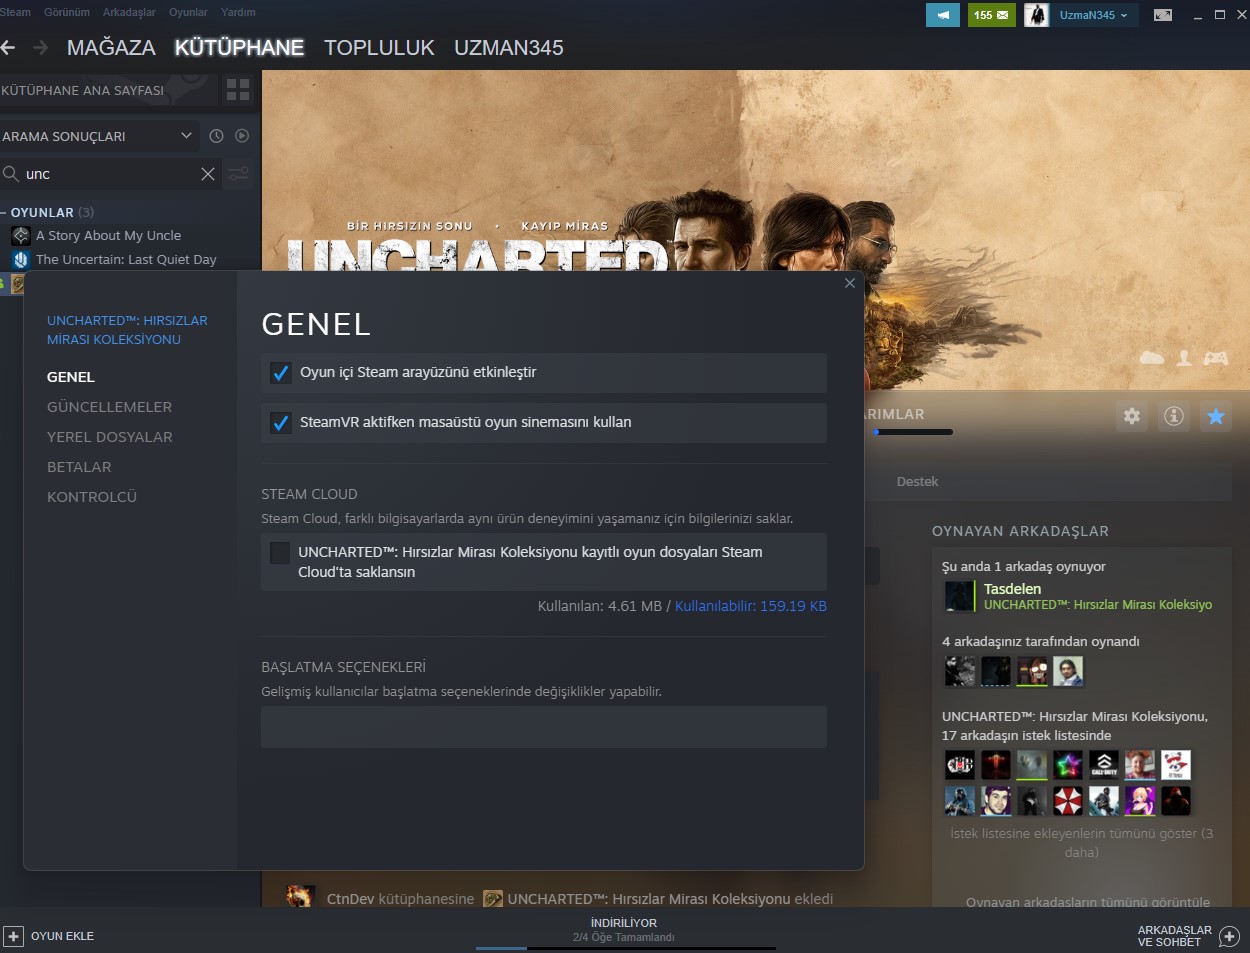This screenshot has width=1250, height=953.
Task: Open game settings gear icon
Action: tap(1132, 416)
